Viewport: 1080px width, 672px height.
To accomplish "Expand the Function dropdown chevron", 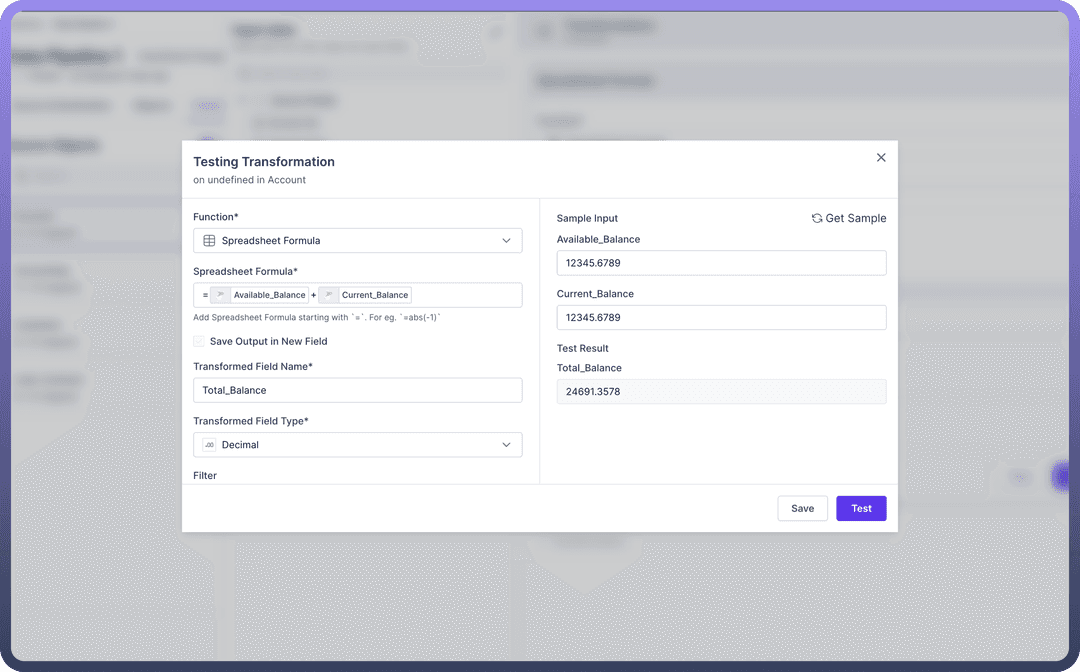I will 506,241.
